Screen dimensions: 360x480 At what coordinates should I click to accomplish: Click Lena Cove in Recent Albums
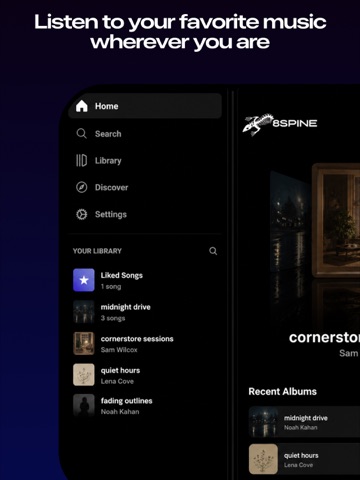[299, 465]
